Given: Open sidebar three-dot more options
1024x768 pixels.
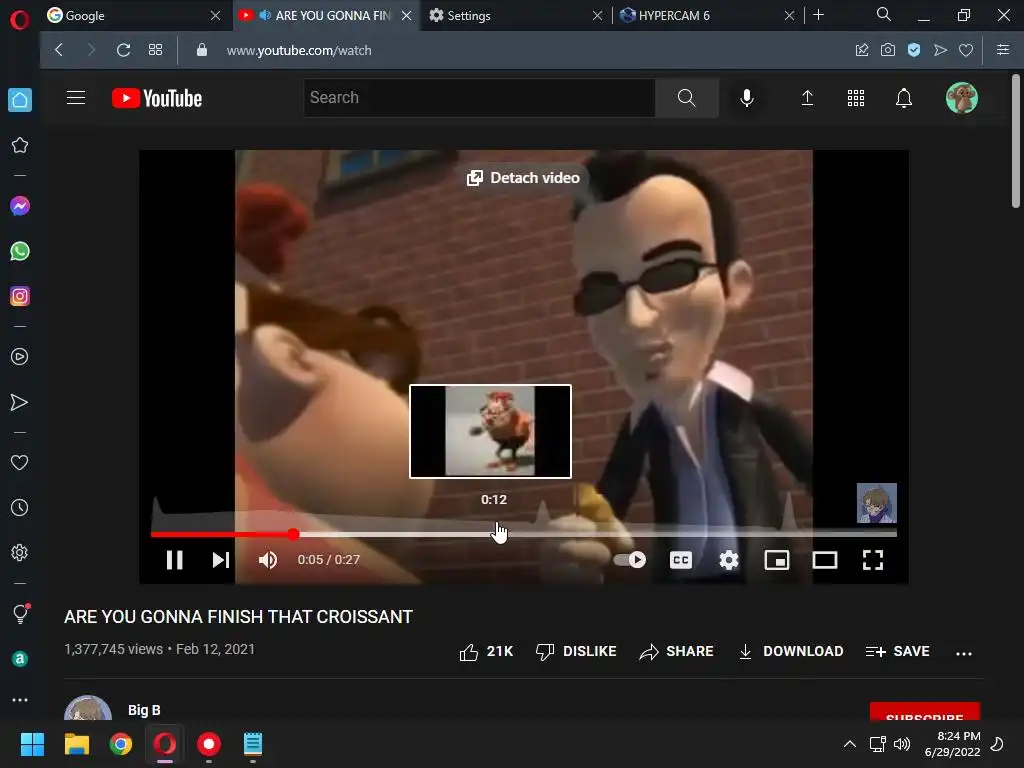Looking at the screenshot, I should click(x=20, y=700).
